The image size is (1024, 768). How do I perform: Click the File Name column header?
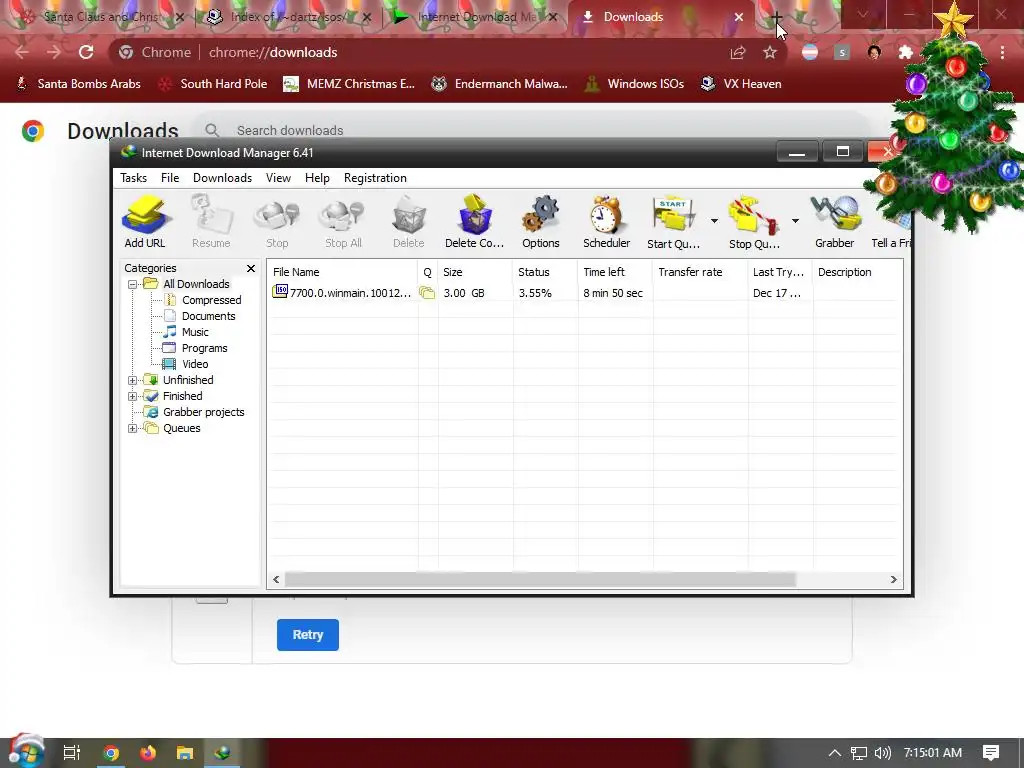tap(343, 272)
